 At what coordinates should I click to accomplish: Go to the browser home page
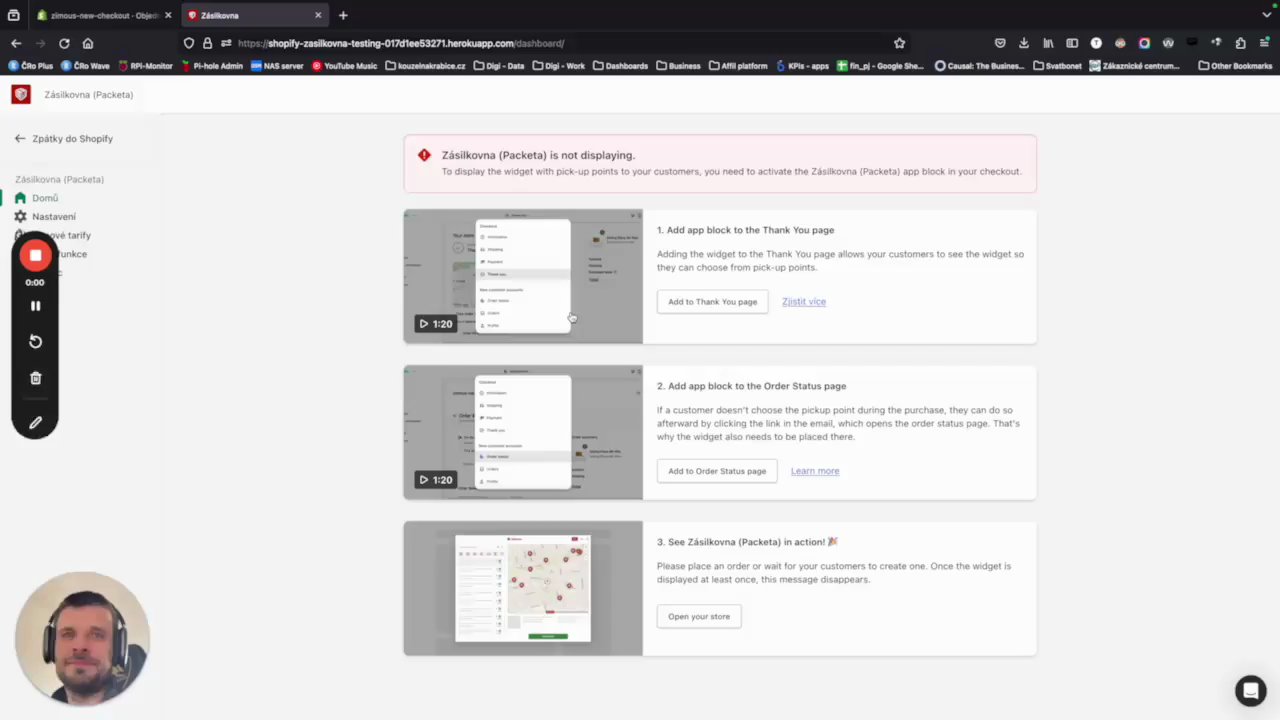[88, 43]
